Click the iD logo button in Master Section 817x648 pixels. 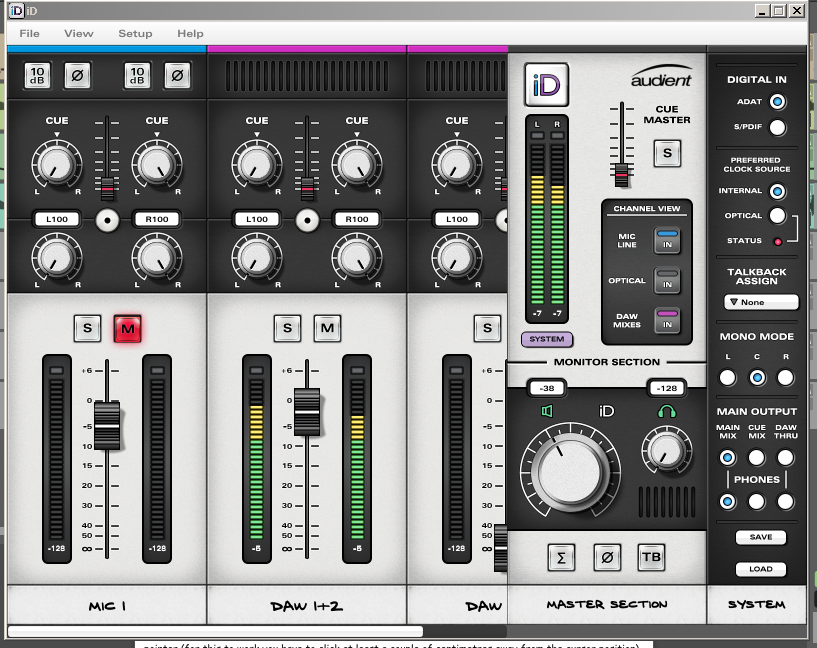pos(547,84)
